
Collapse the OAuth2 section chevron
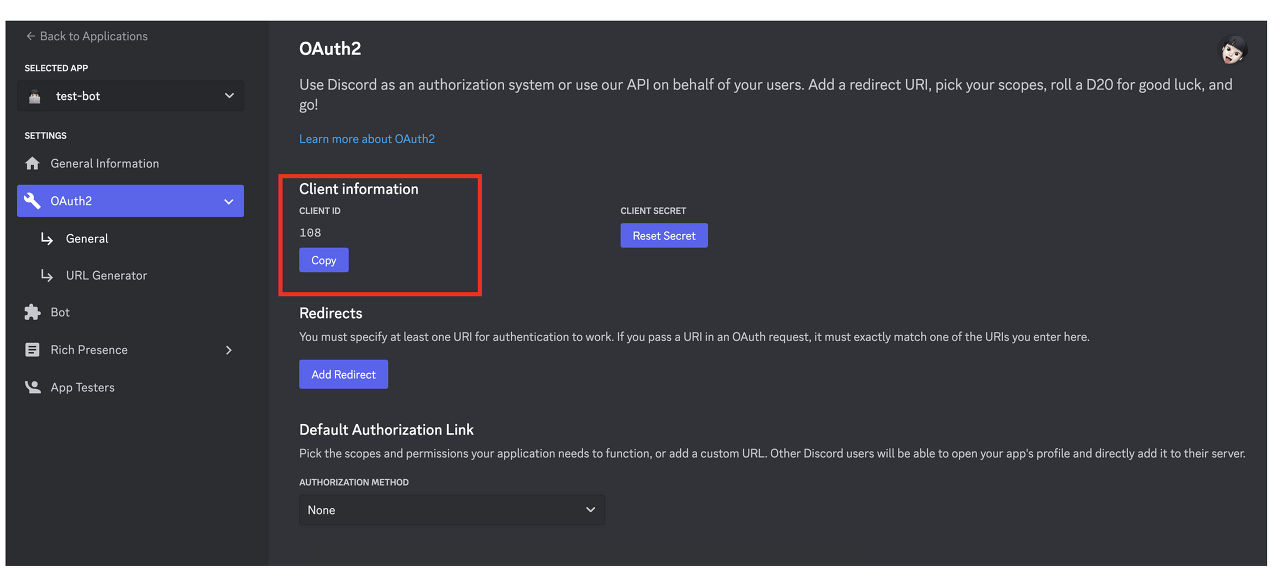point(229,201)
